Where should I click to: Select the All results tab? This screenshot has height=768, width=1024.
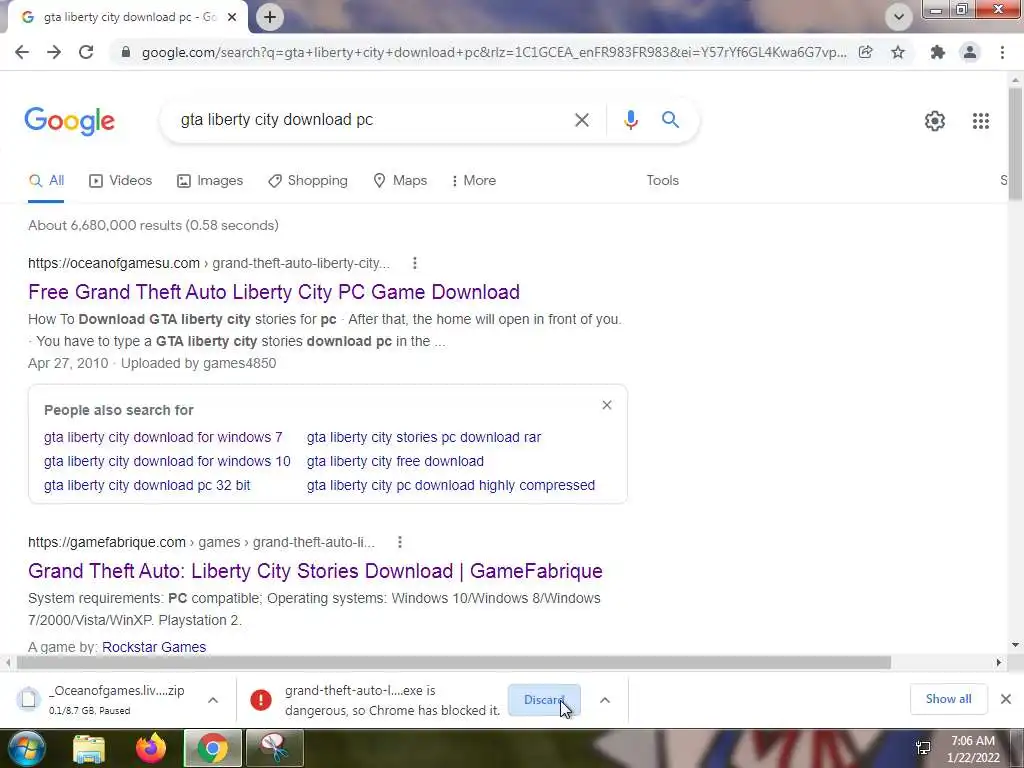(46, 181)
